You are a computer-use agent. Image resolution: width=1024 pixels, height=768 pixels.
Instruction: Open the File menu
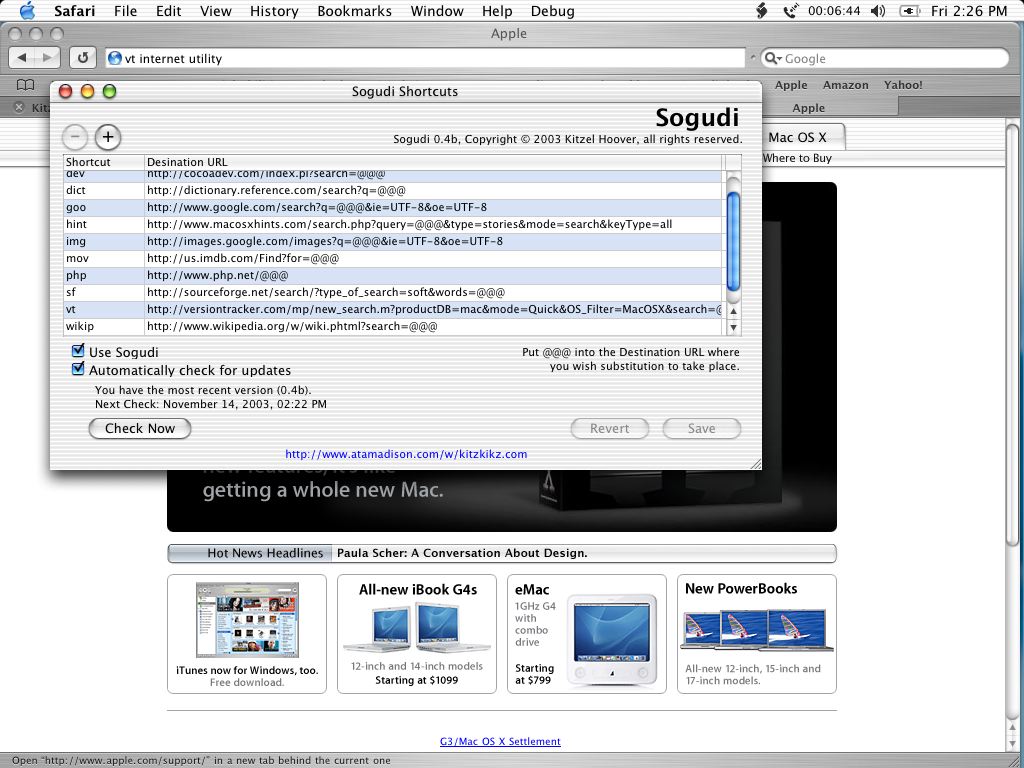pyautogui.click(x=125, y=10)
